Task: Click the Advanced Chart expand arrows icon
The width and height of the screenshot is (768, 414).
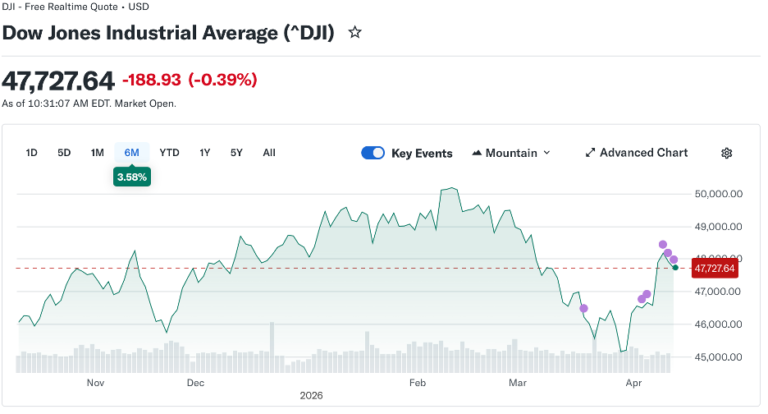Action: tap(590, 153)
